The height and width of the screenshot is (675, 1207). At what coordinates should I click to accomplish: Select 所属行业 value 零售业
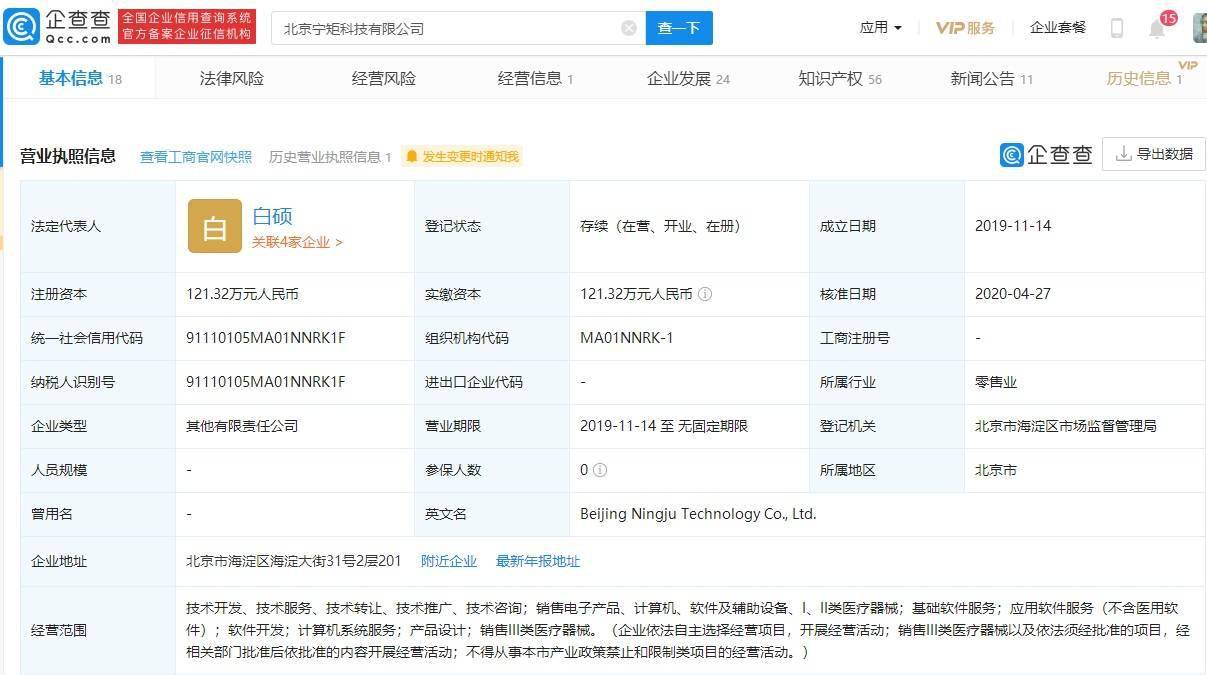[x=996, y=382]
